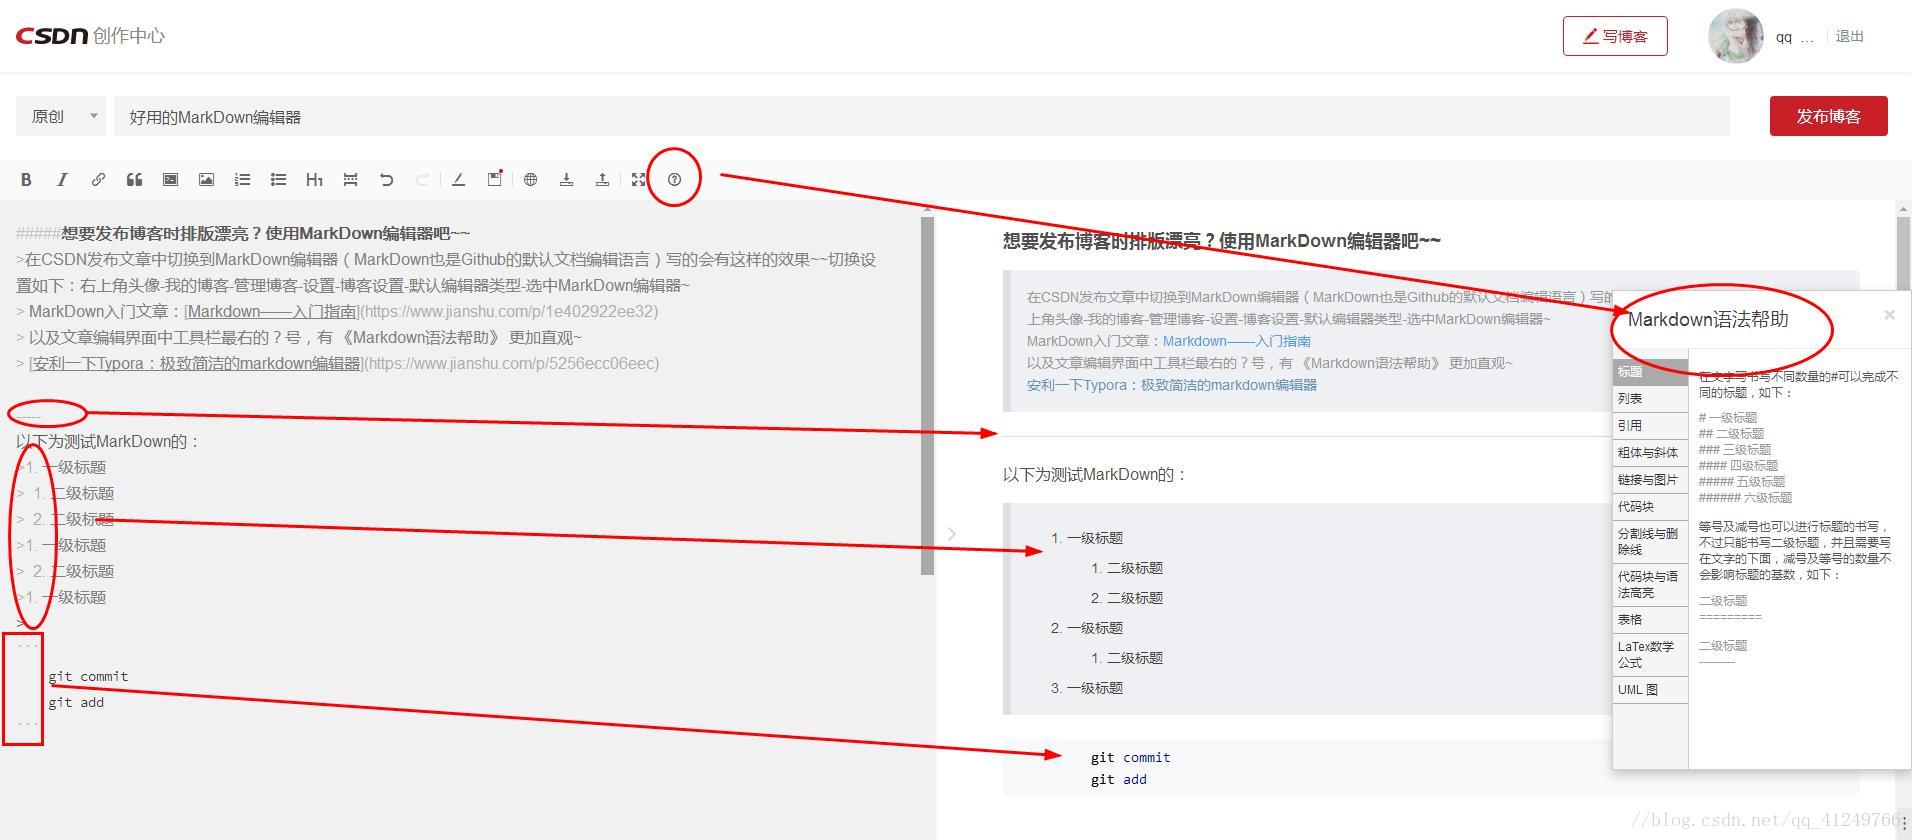This screenshot has height=840, width=1912.
Task: Click the import download-arrow icon
Action: 566,180
